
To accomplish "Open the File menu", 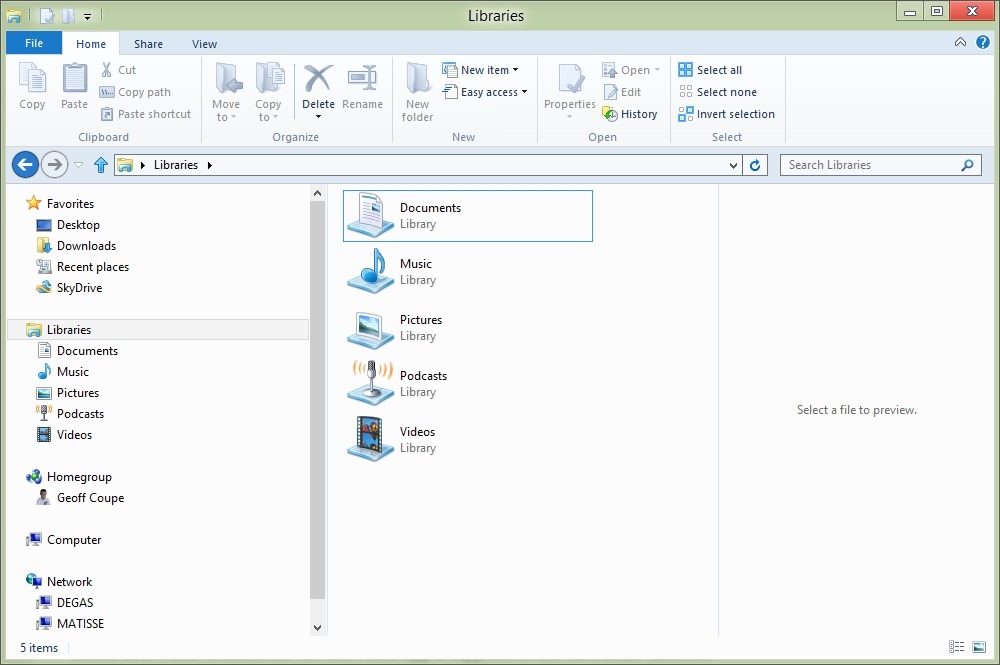I will (x=34, y=43).
